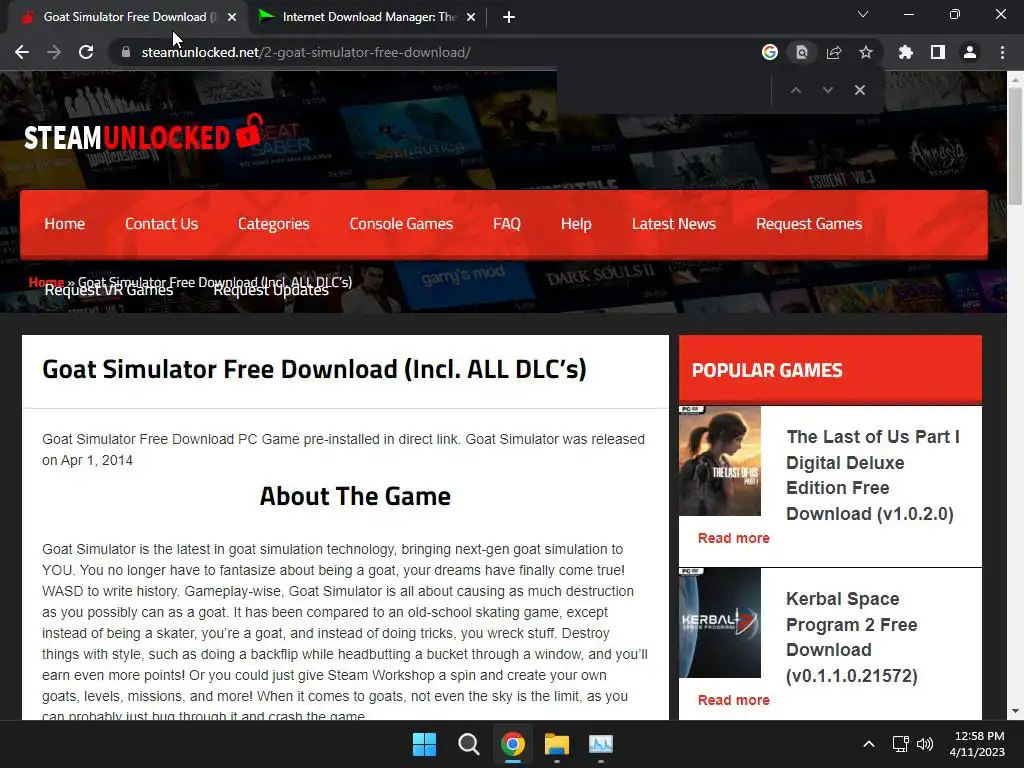This screenshot has width=1024, height=768.
Task: Open Contact Us menu item
Action: click(x=161, y=224)
